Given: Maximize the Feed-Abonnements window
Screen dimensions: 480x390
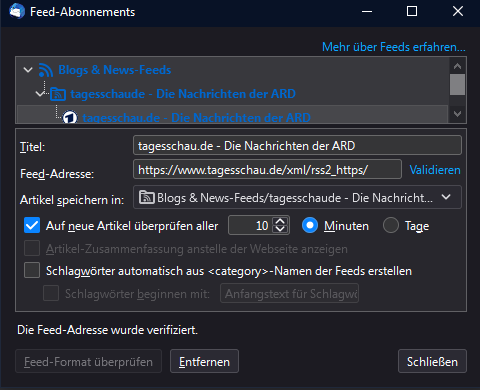Looking at the screenshot, I should tap(412, 12).
